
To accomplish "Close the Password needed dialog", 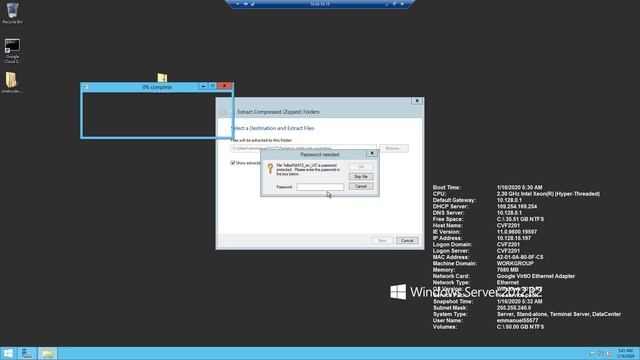I will click(372, 153).
